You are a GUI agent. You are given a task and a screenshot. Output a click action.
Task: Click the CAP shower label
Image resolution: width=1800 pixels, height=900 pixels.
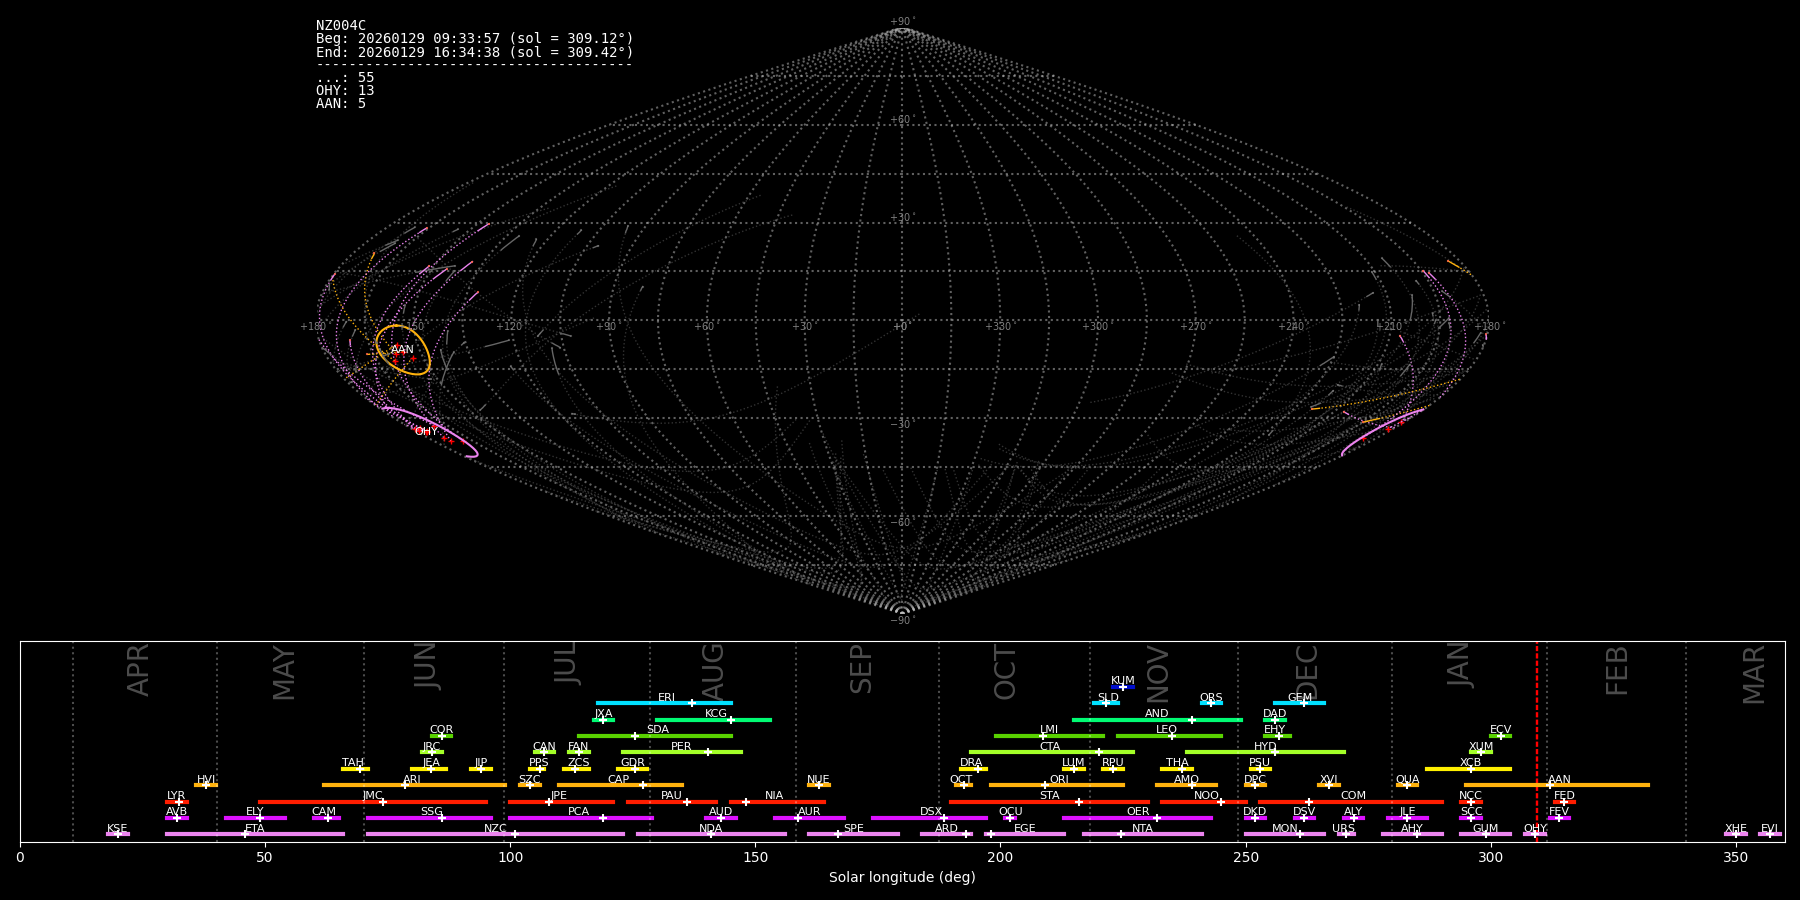click(619, 779)
